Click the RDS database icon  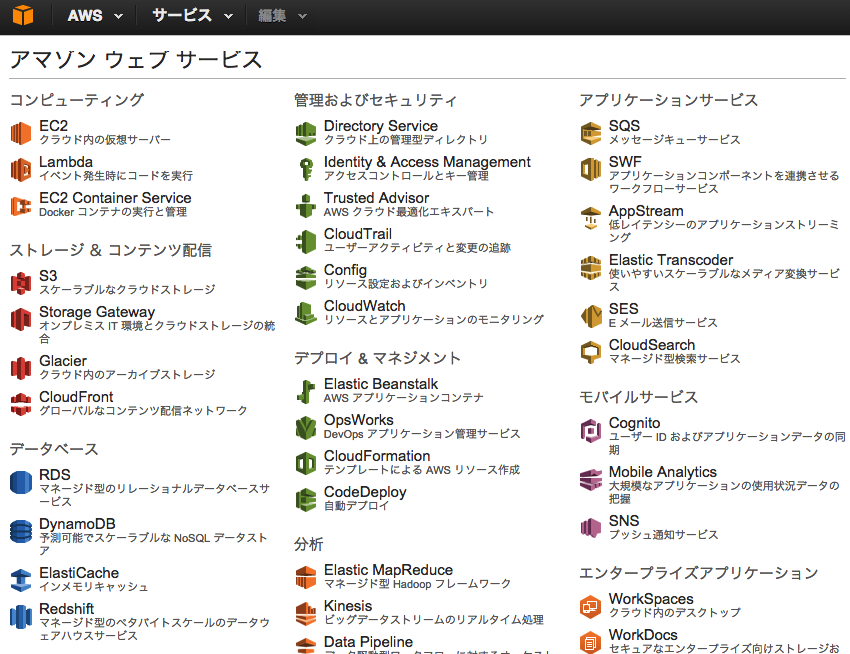coord(21,482)
